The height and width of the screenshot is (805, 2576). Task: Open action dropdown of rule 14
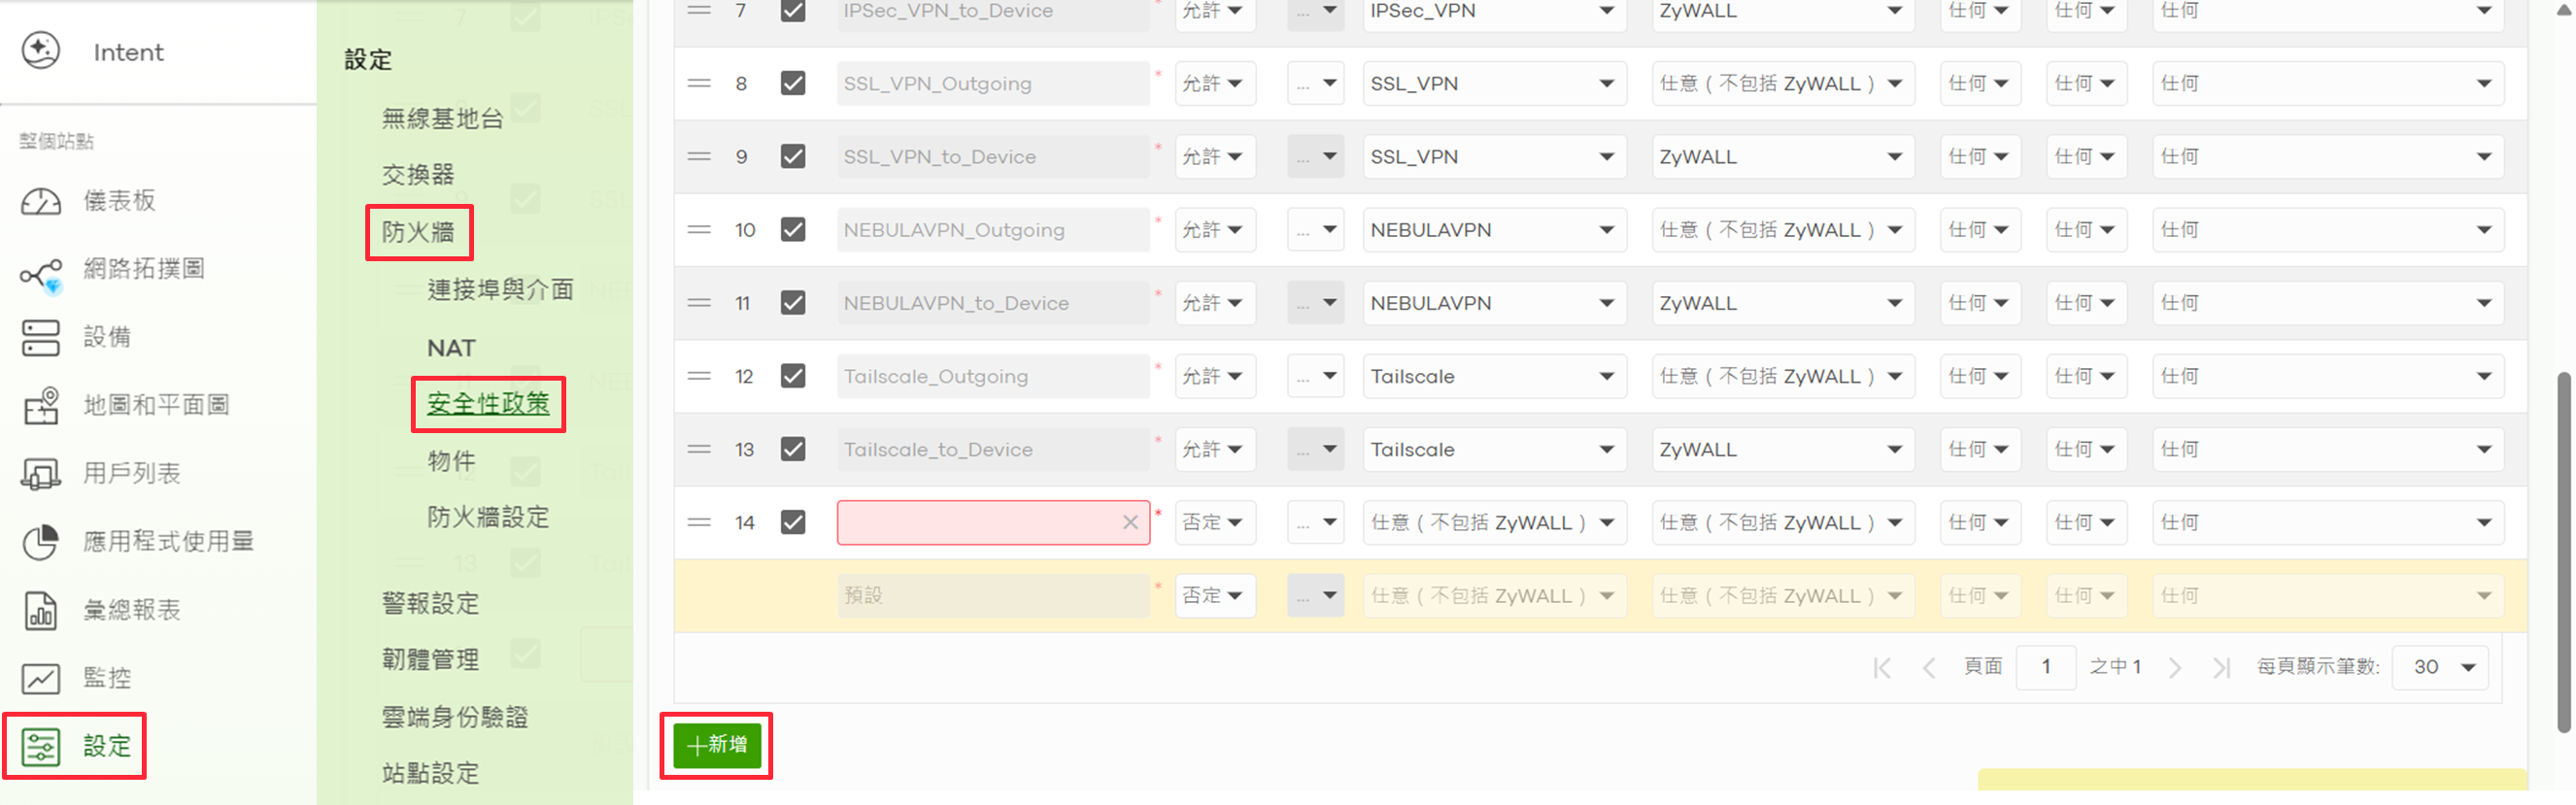point(1214,522)
